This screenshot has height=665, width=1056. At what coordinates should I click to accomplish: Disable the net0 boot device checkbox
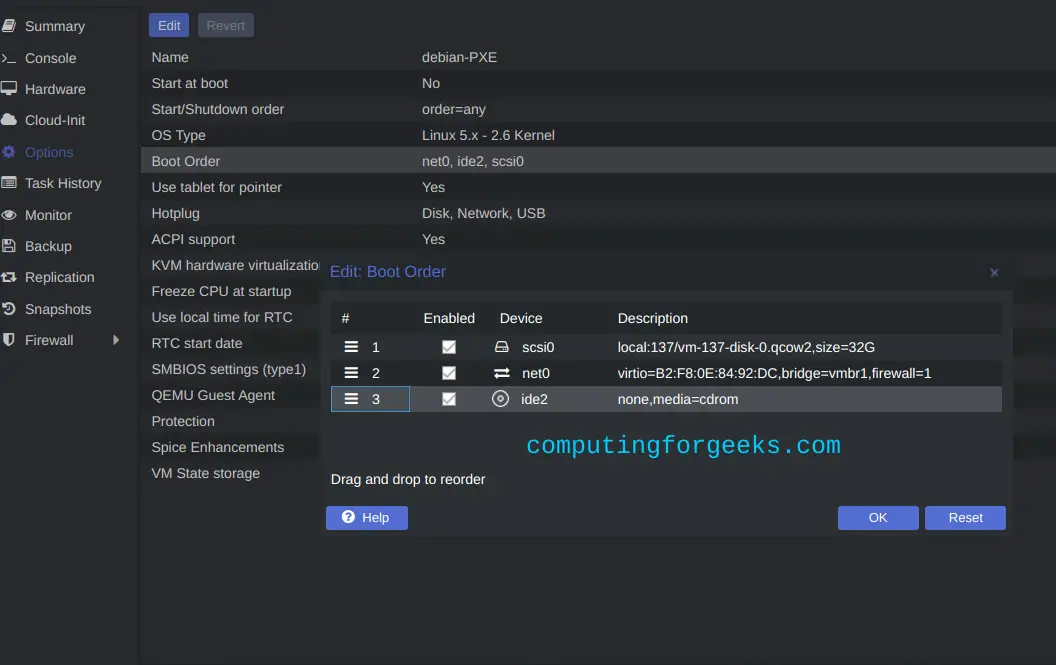(x=449, y=373)
